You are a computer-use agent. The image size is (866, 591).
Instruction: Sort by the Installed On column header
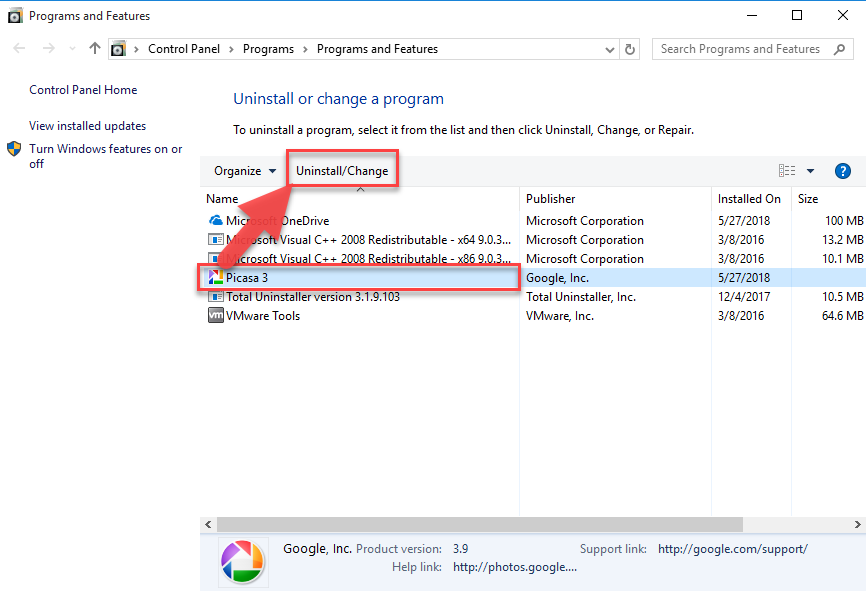(749, 199)
